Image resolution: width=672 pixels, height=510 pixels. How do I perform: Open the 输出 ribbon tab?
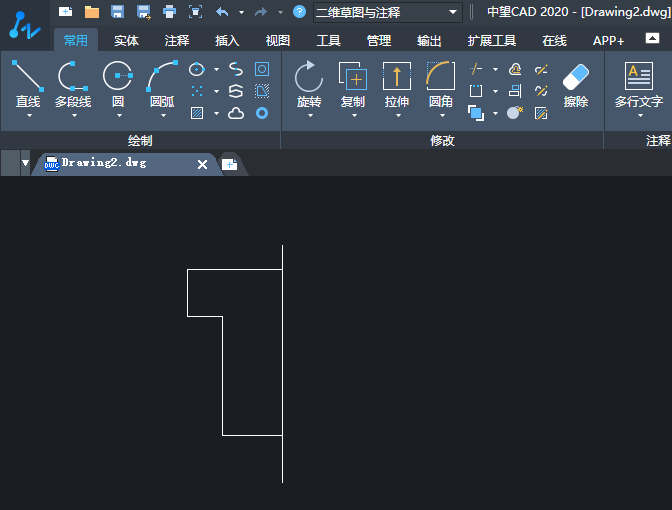pos(429,41)
